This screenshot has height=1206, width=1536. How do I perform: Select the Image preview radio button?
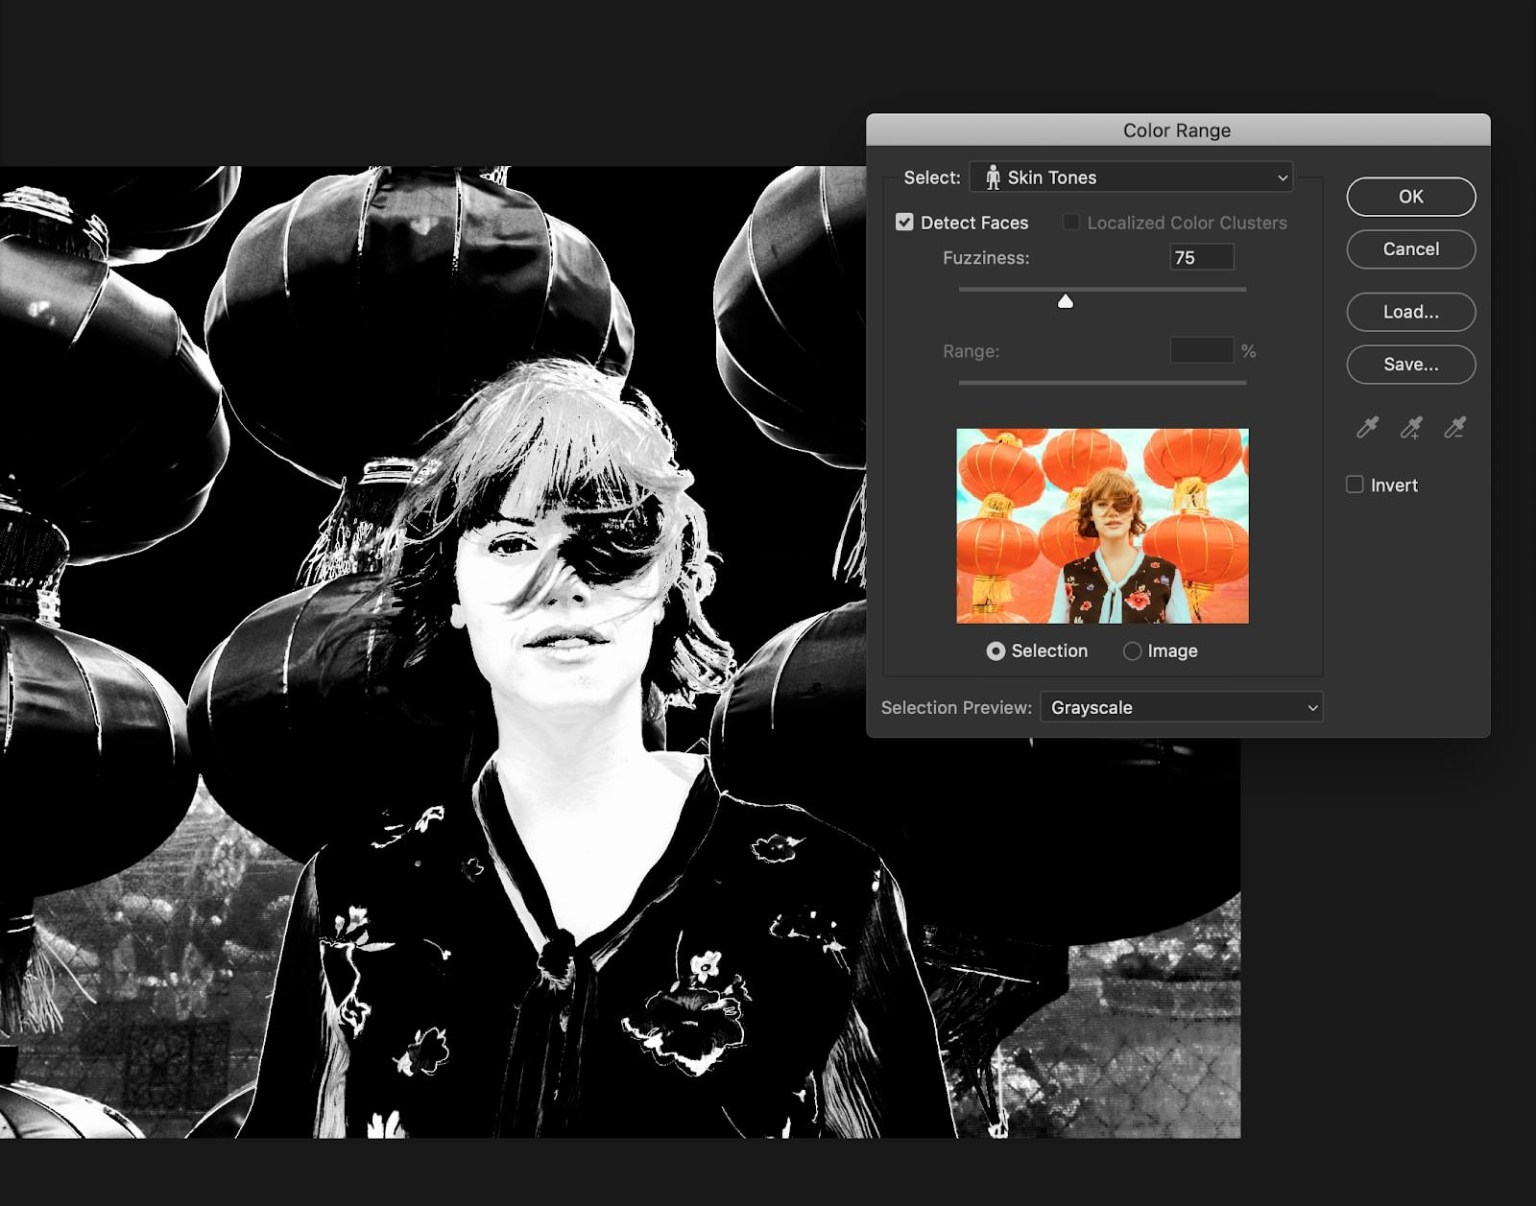[x=1132, y=651]
